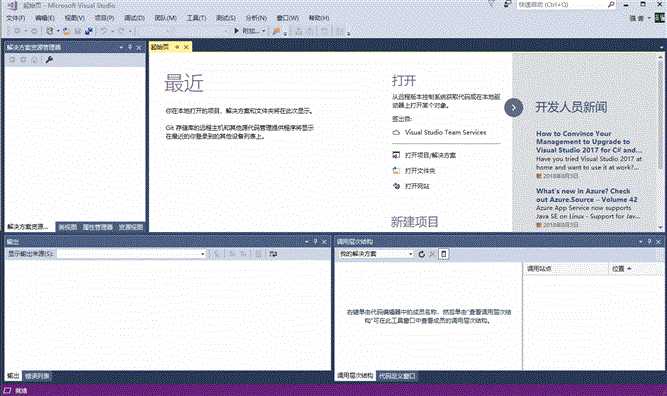Collapse developer news with round arrow button
Screen dimensions: 667x396
click(x=514, y=108)
